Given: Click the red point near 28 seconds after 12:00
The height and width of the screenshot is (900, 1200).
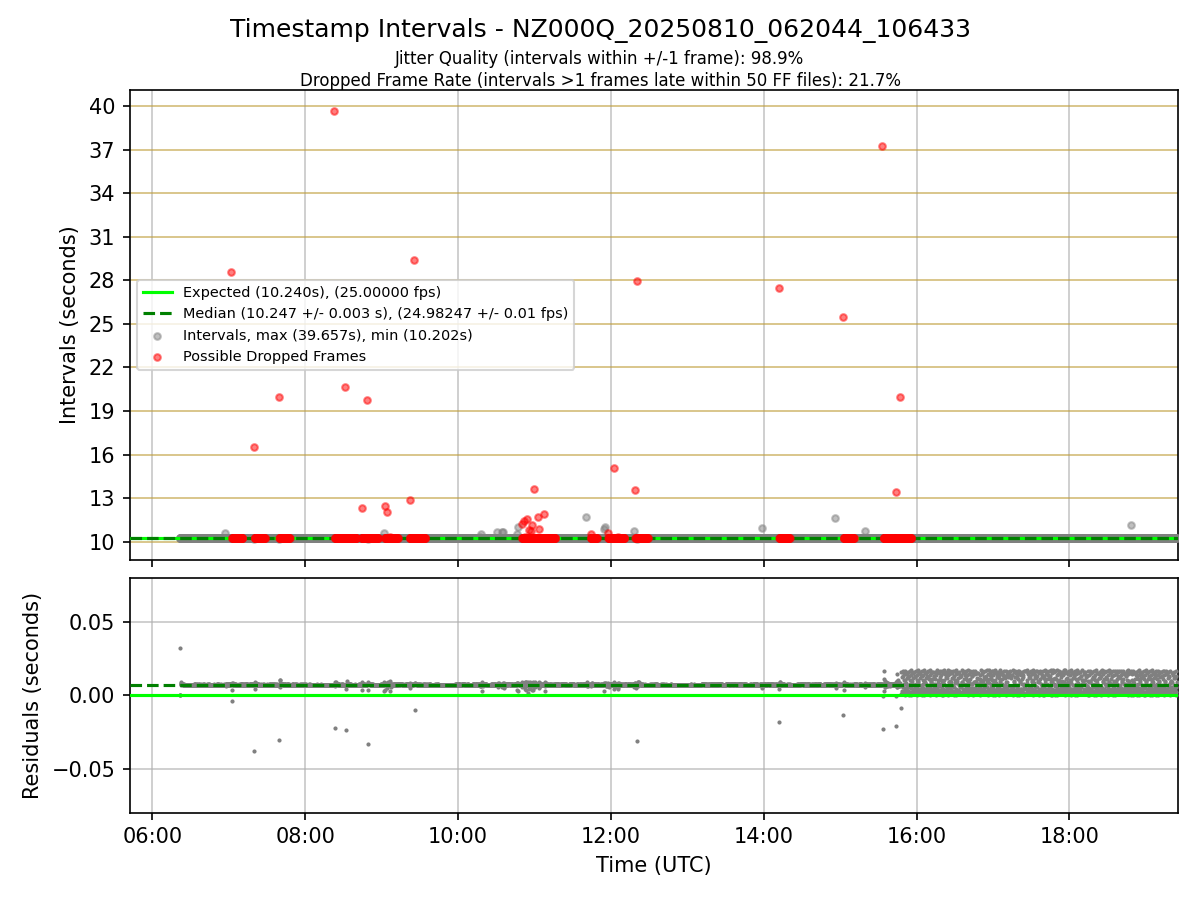Looking at the screenshot, I should [x=637, y=281].
